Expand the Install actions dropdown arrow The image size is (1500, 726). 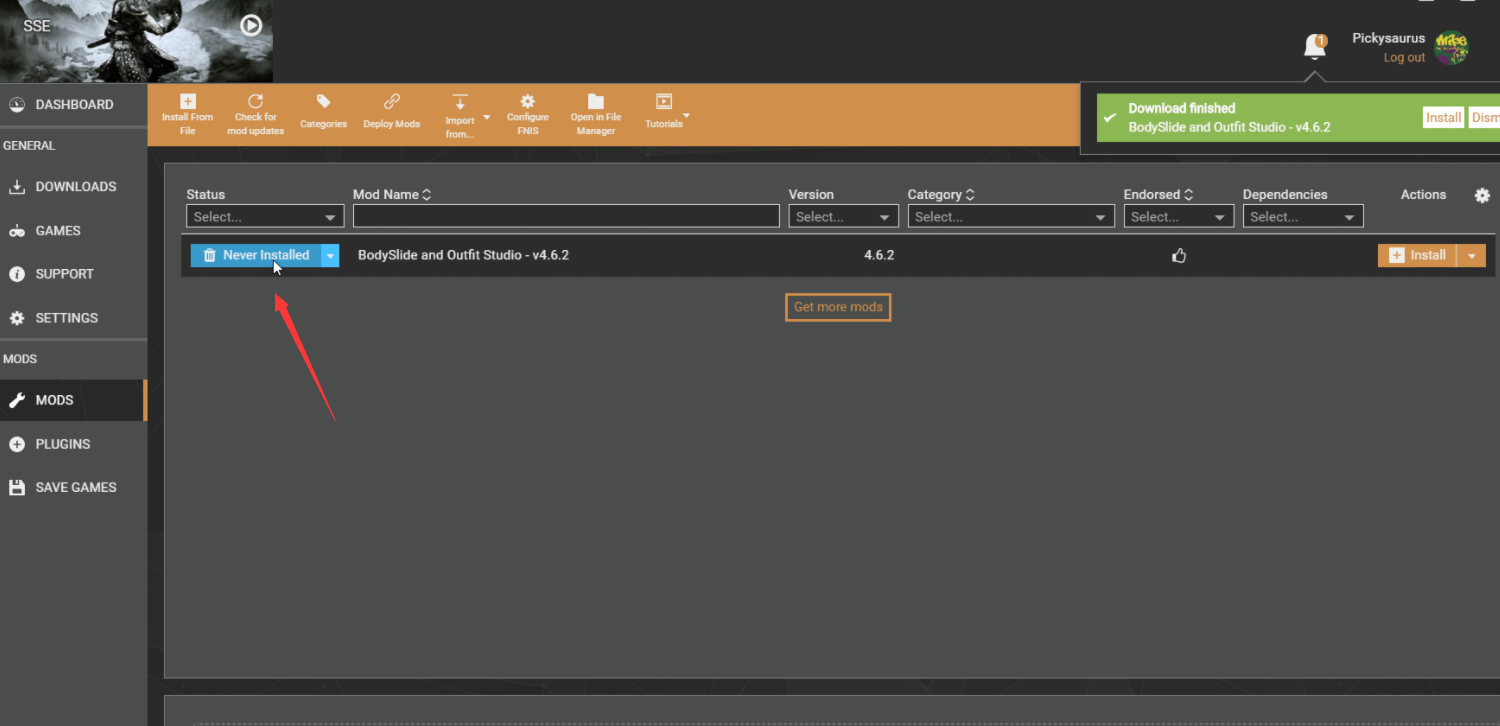[x=1471, y=256]
